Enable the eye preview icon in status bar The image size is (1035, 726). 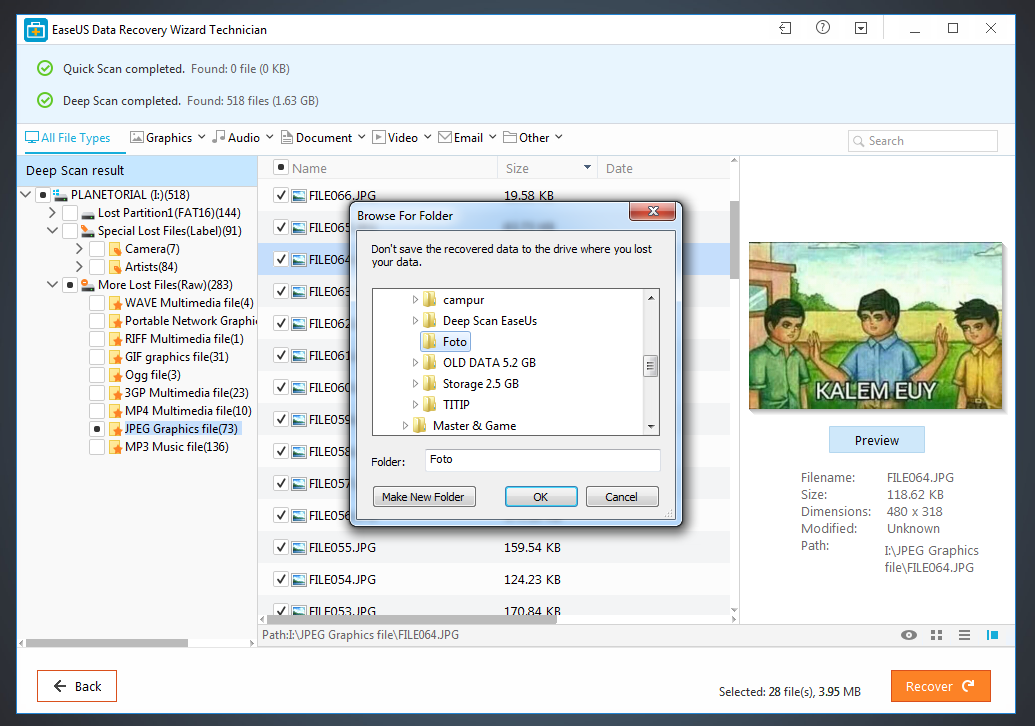pyautogui.click(x=908, y=635)
